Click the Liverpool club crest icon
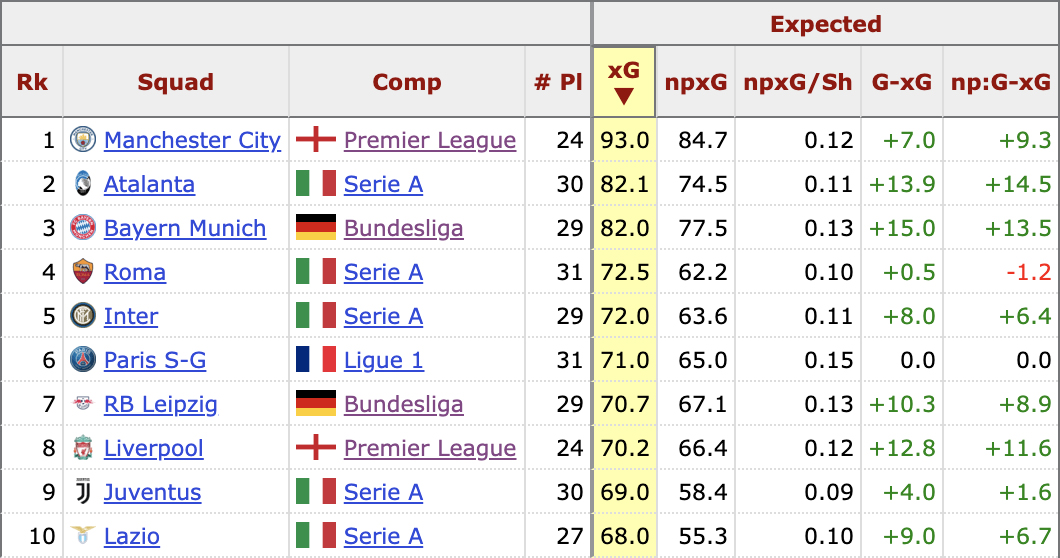The image size is (1060, 558). point(83,448)
